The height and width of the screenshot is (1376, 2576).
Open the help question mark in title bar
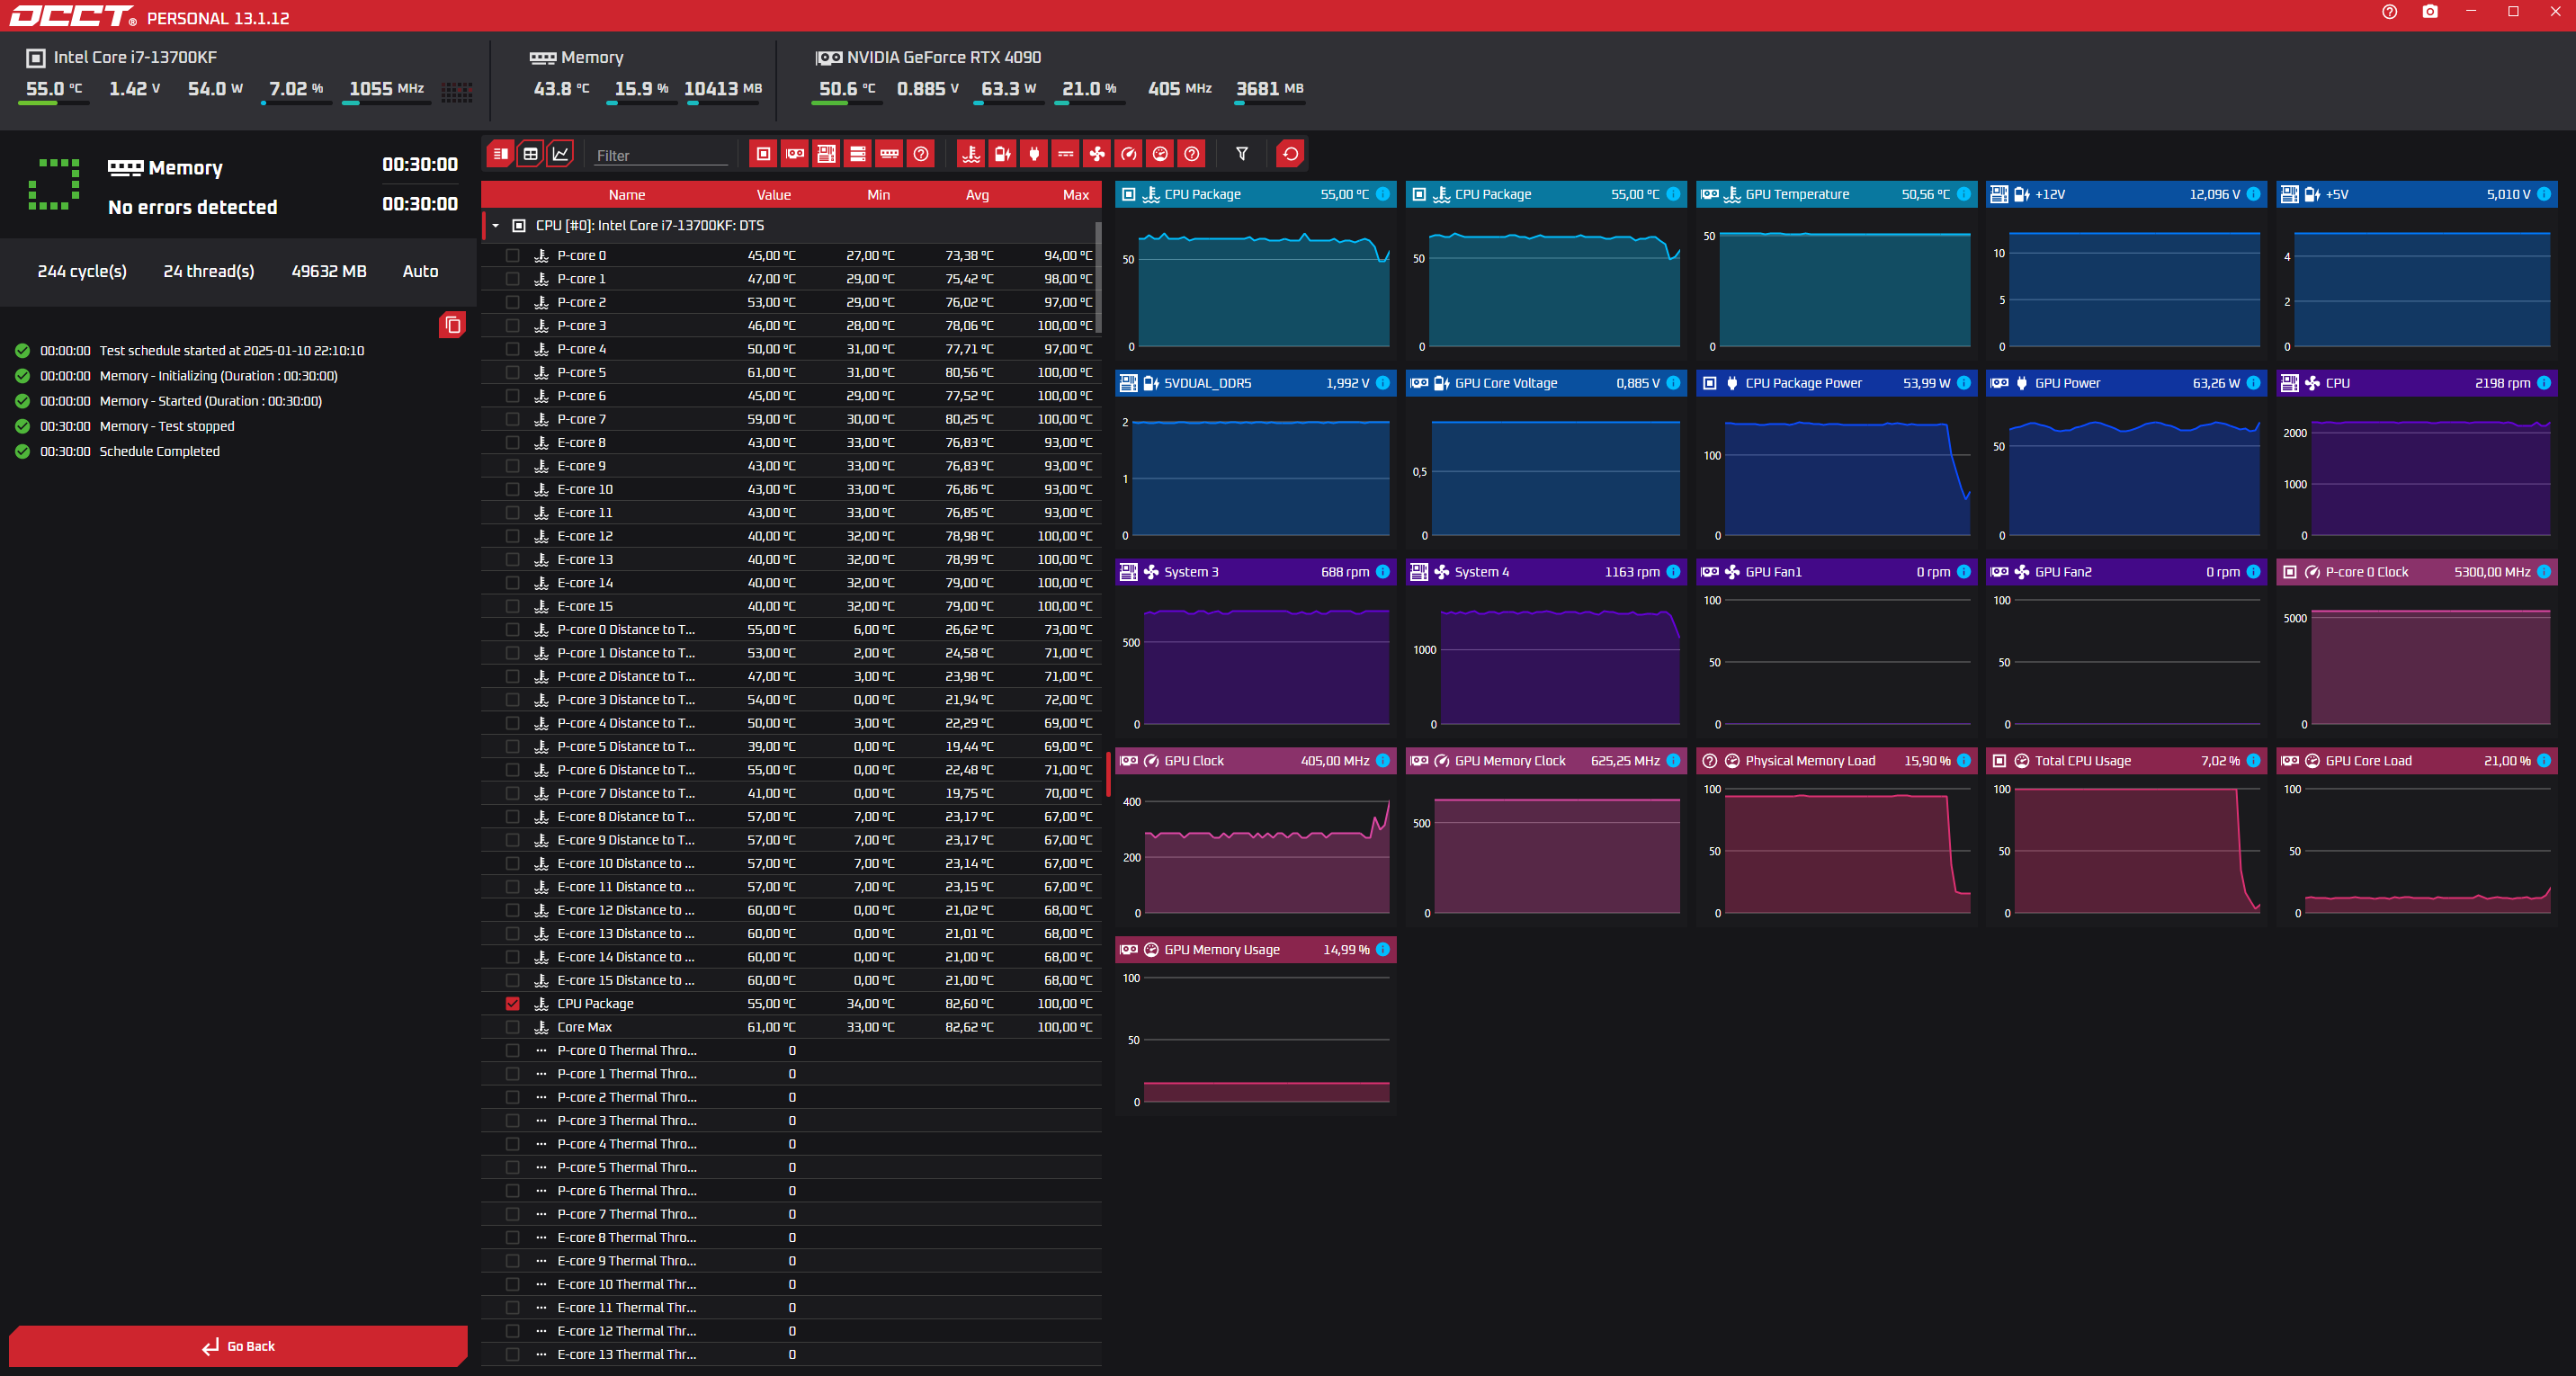tap(2389, 12)
